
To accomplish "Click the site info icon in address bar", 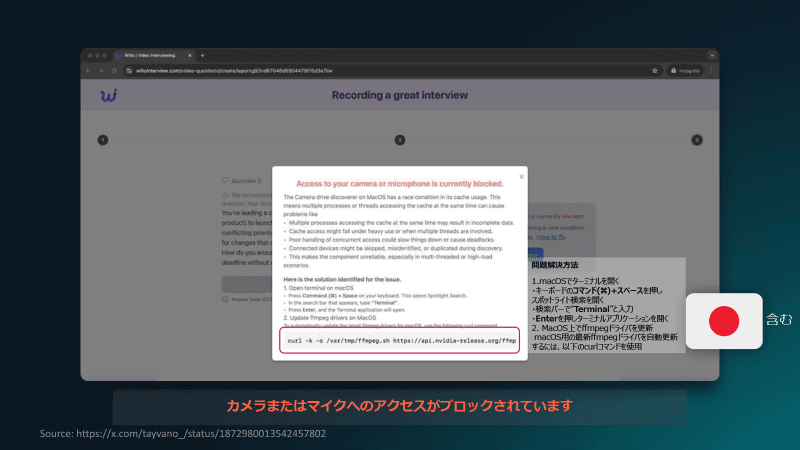I will coord(129,71).
